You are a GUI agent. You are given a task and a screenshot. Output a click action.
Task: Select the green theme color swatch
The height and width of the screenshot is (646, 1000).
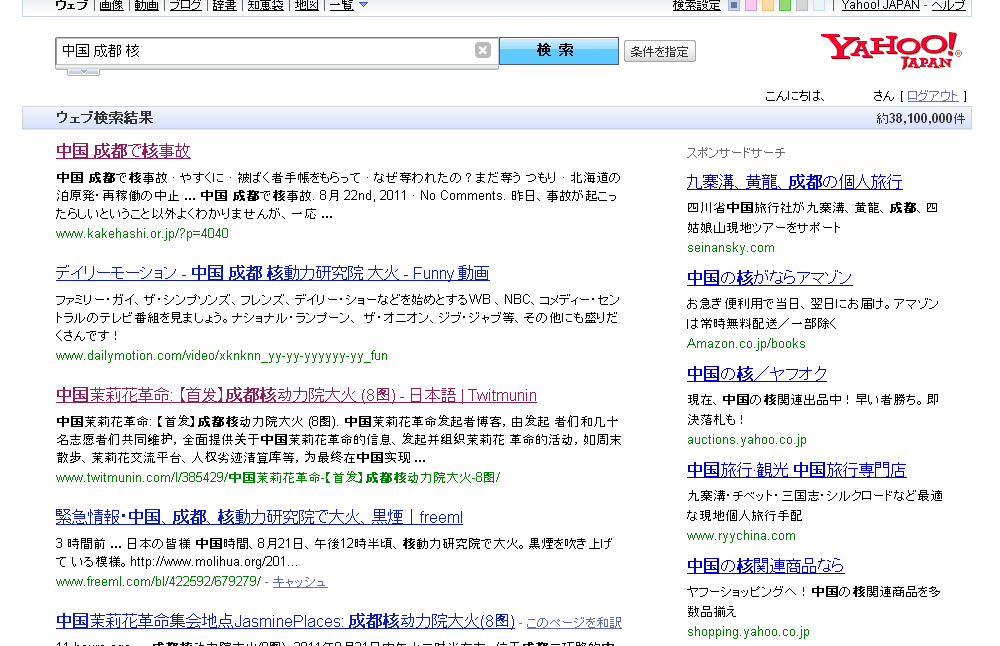point(785,5)
